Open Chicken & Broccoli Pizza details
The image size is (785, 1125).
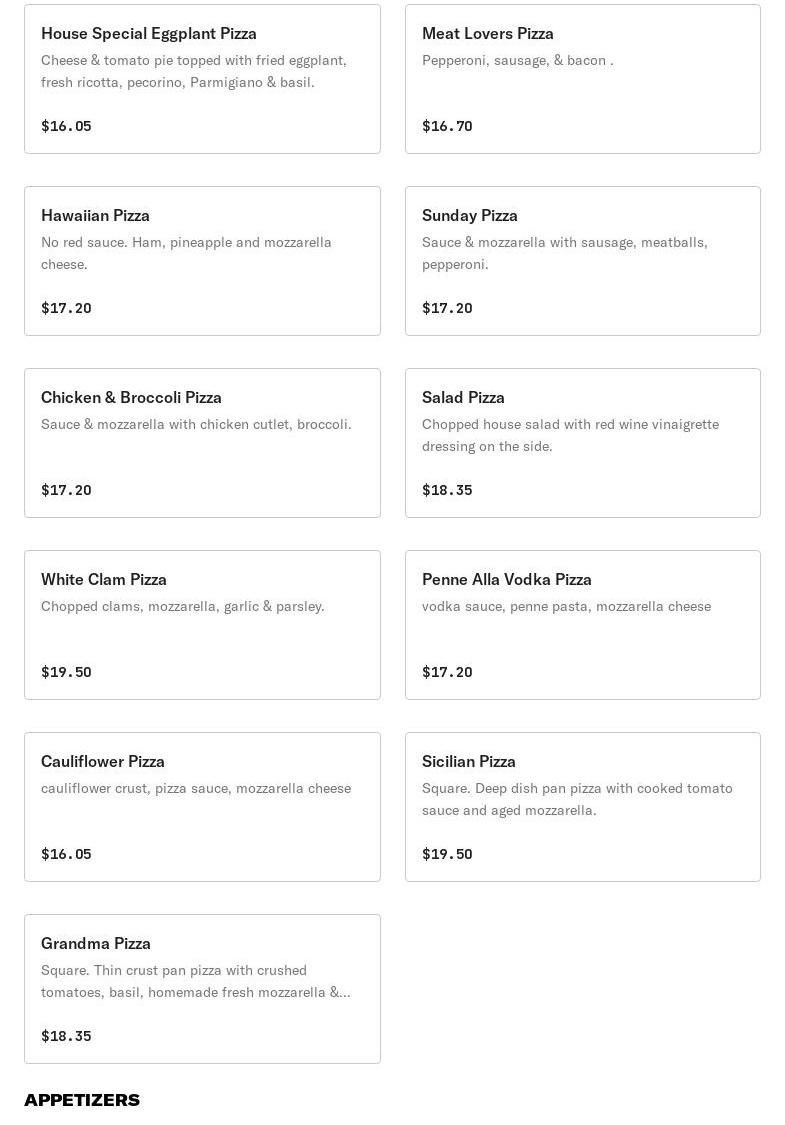click(202, 443)
